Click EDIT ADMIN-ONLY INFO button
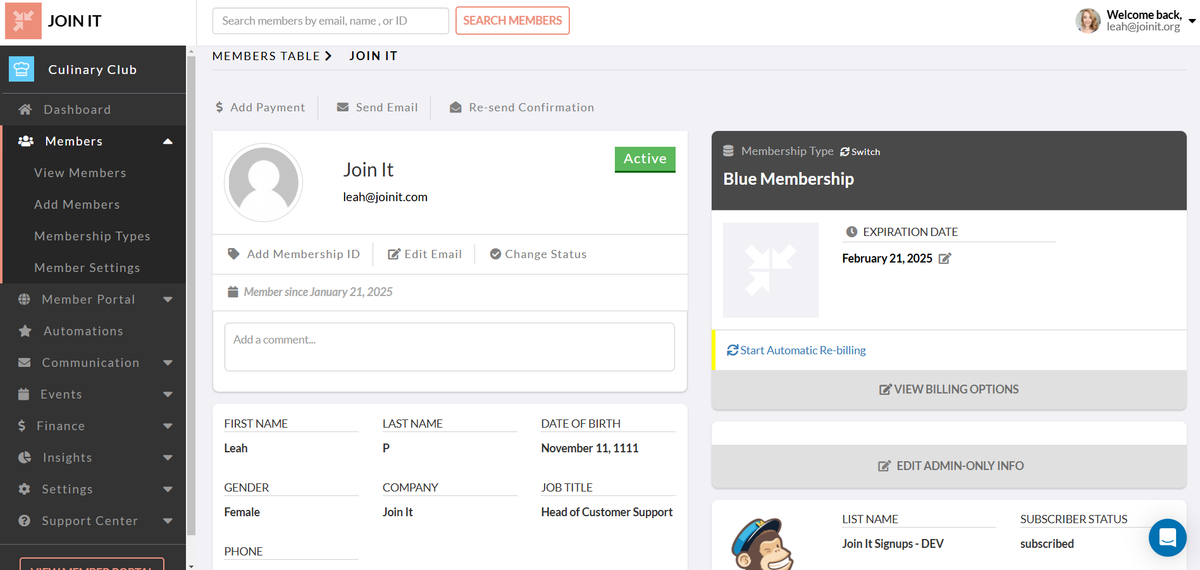 (949, 466)
